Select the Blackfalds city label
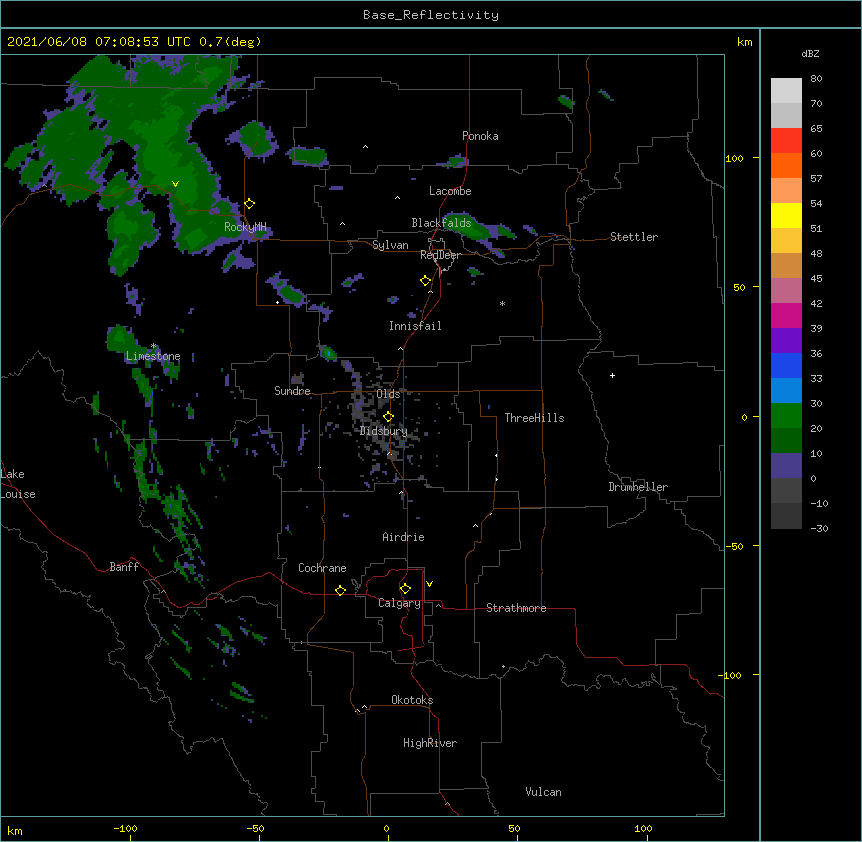Image resolution: width=862 pixels, height=842 pixels. pyautogui.click(x=441, y=223)
